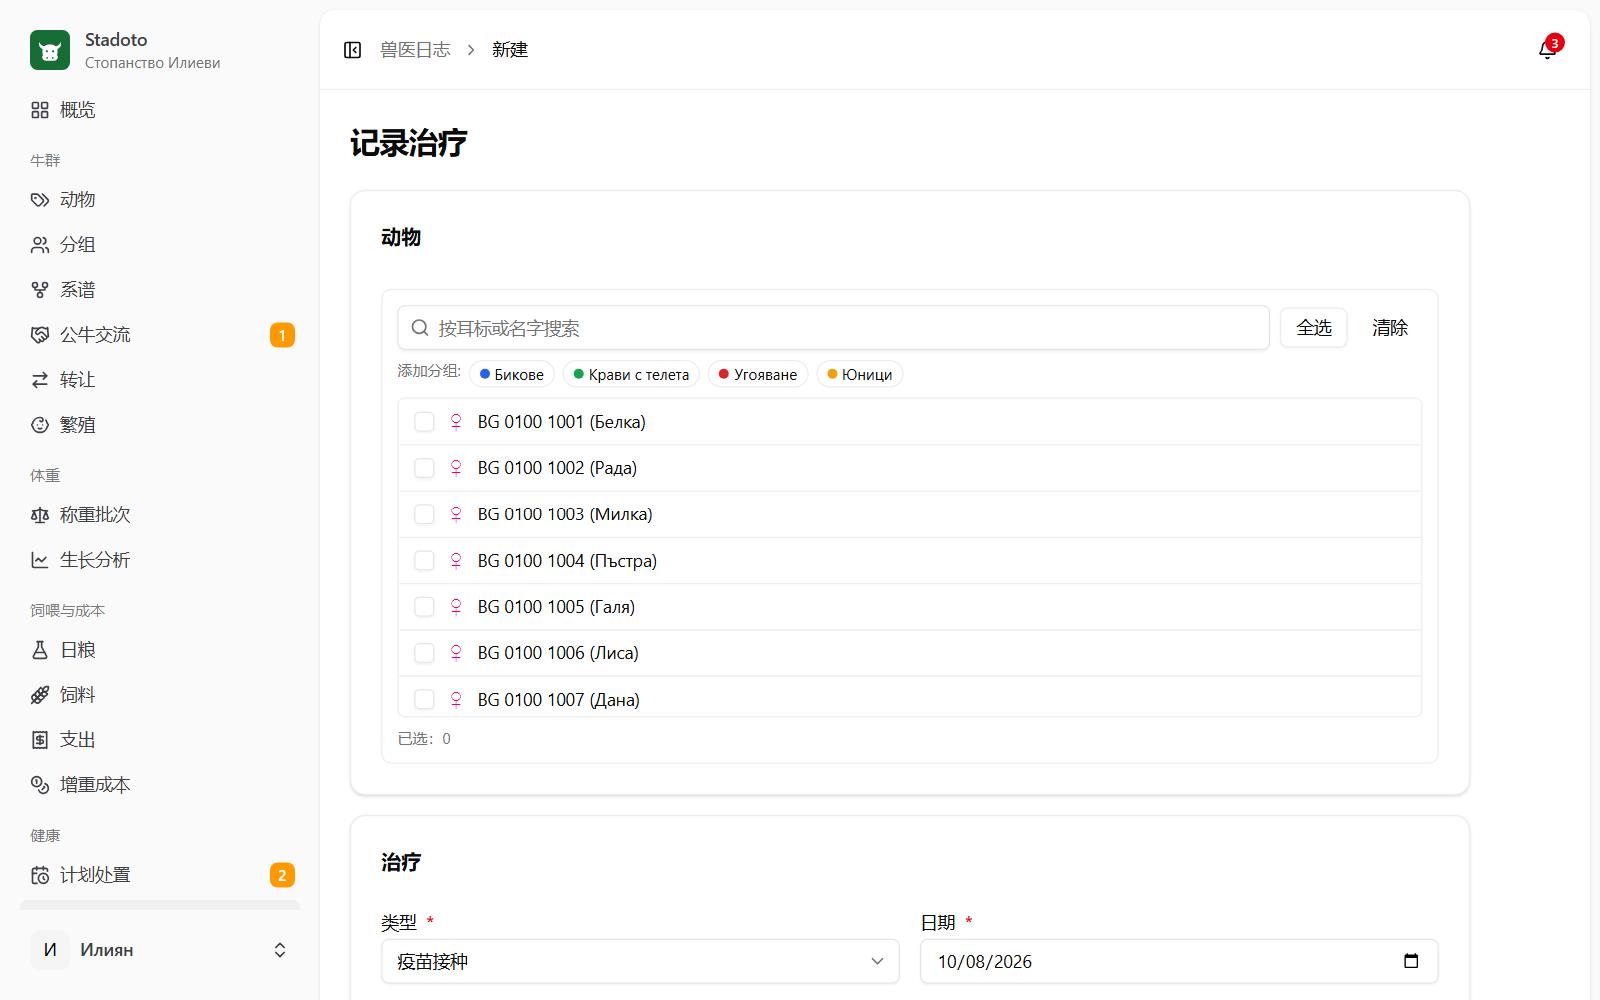Viewport: 1600px width, 1000px height.
Task: Click the arrows icon beside 转让
Action: pos(40,380)
